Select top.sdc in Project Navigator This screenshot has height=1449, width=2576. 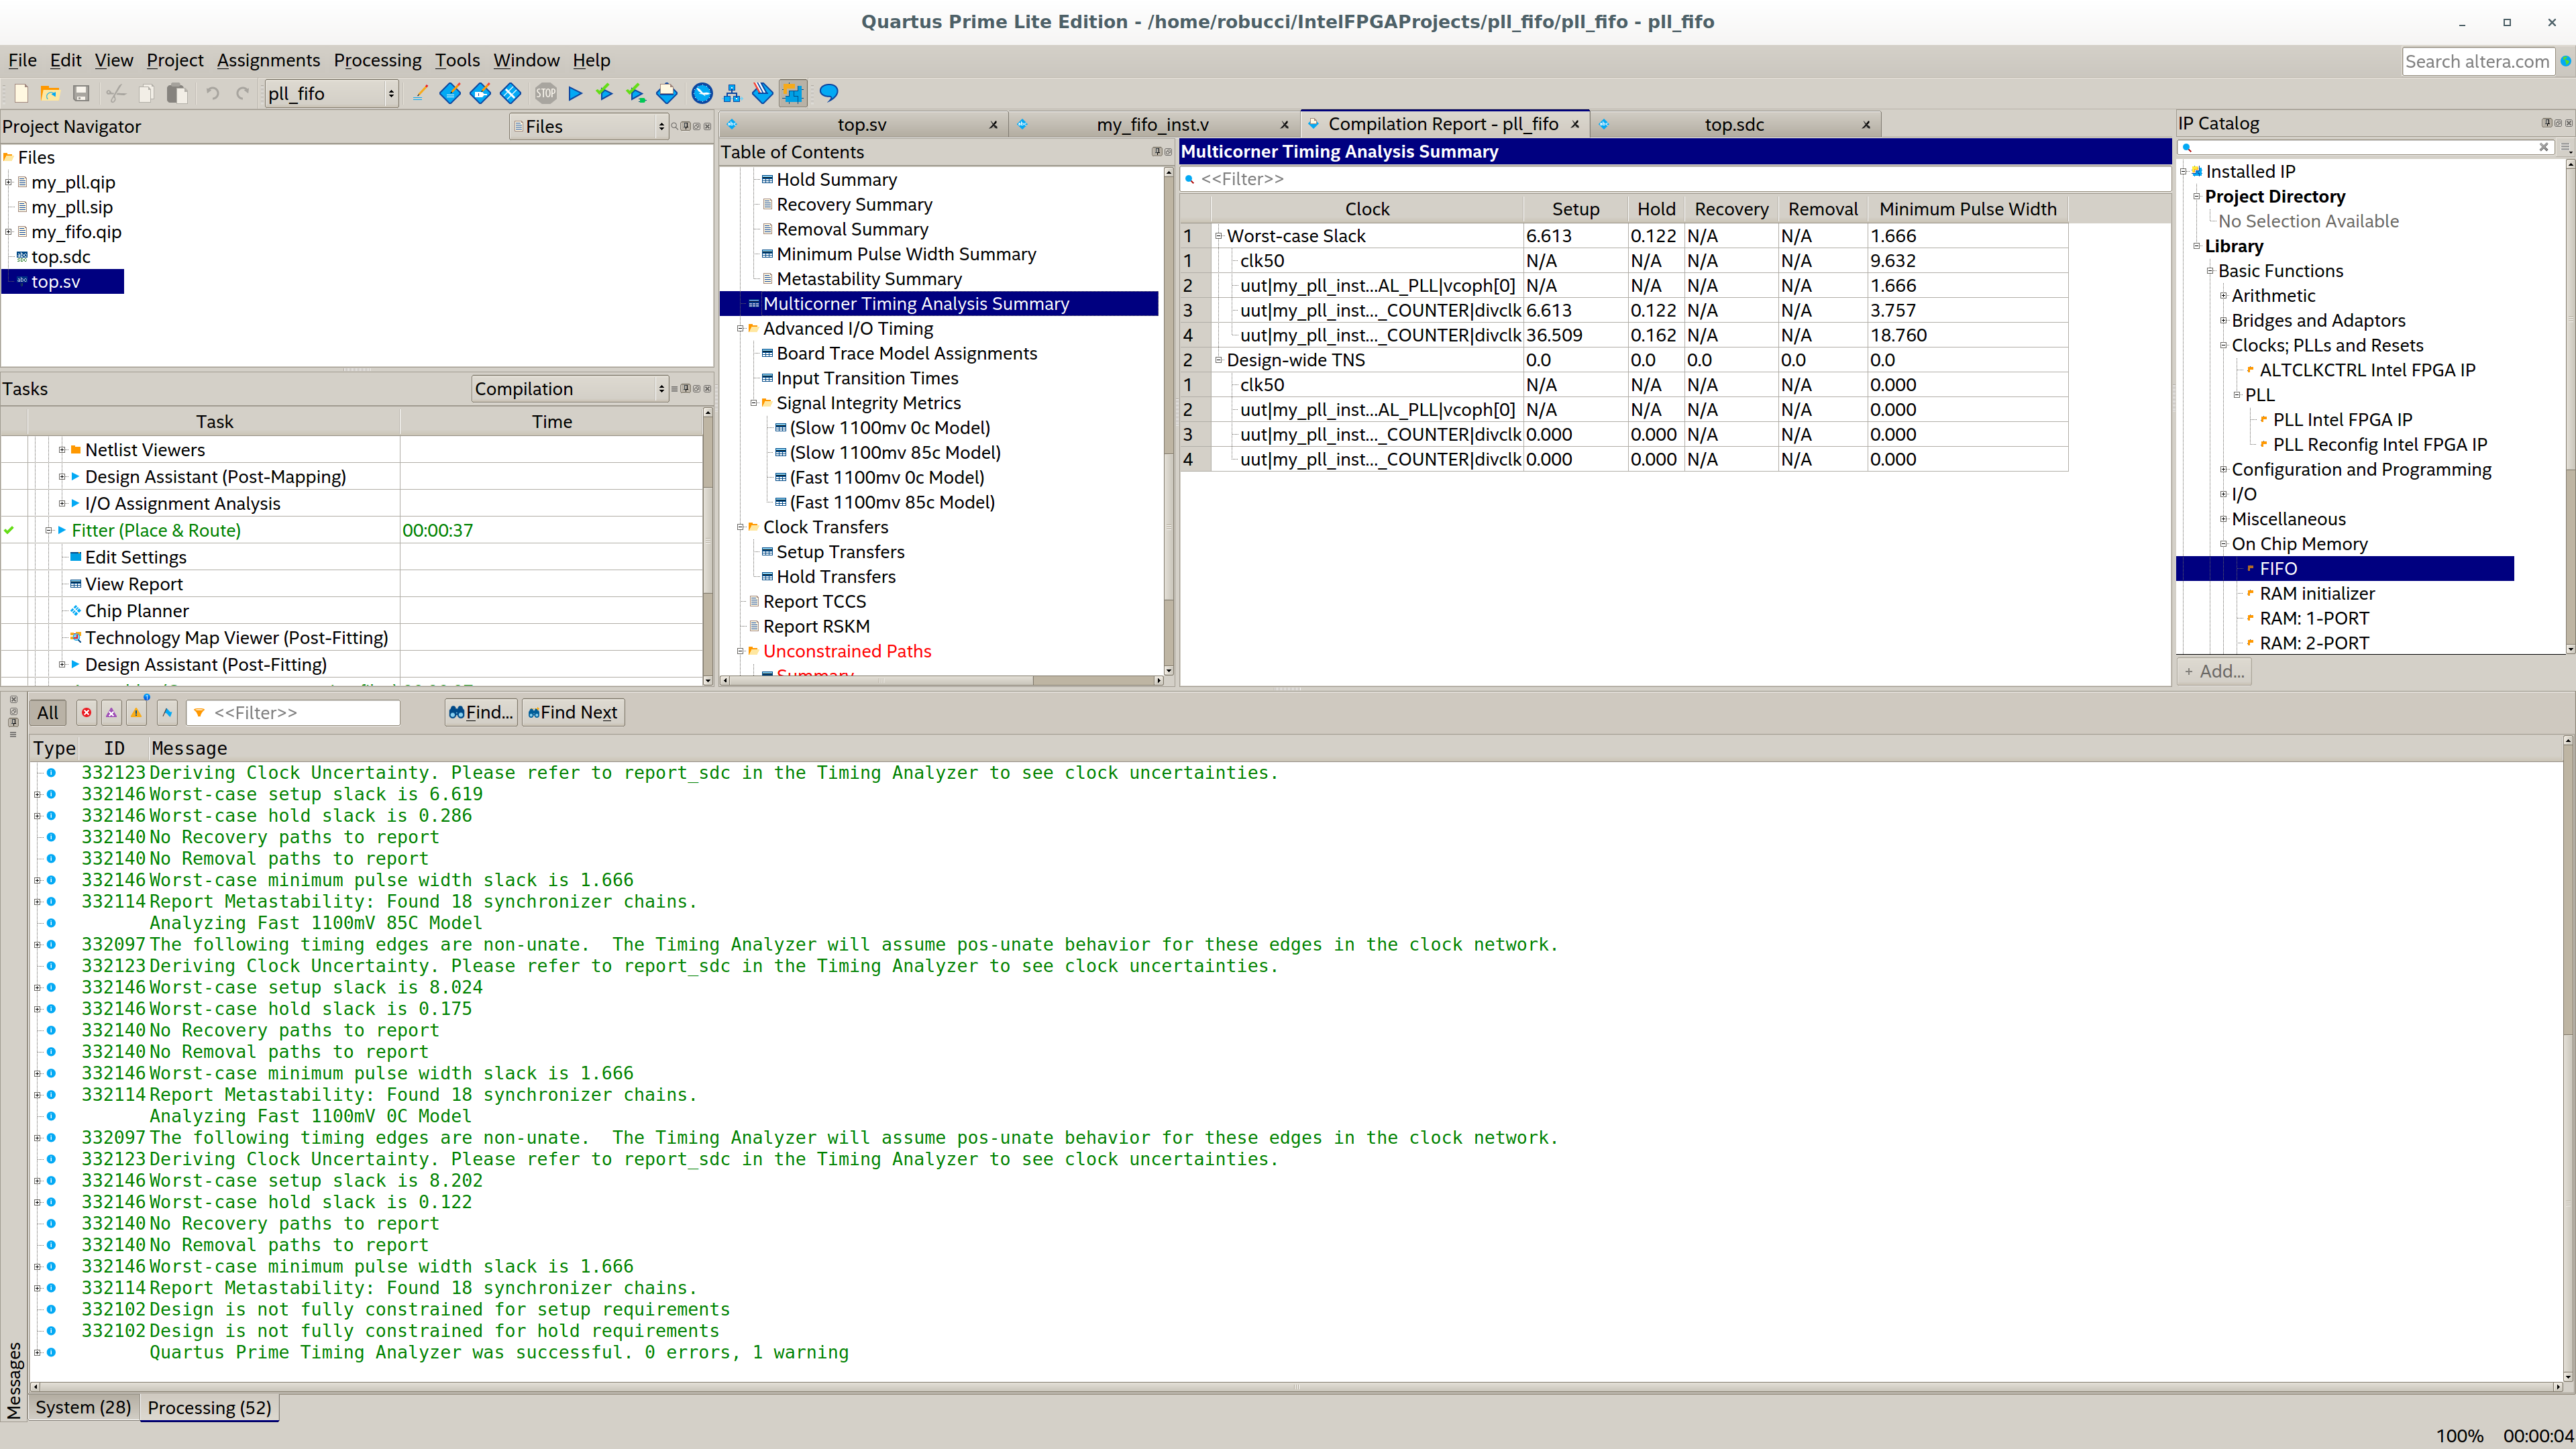60,257
